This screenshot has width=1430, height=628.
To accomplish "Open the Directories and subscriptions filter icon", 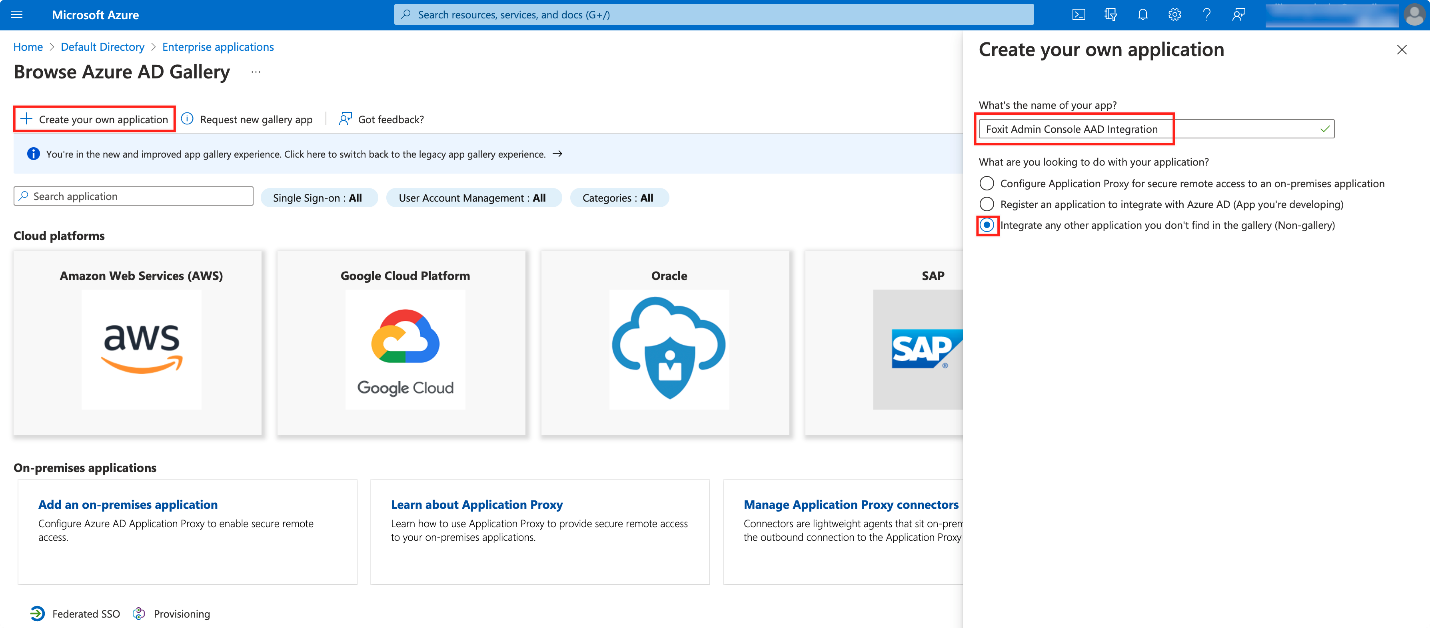I will tap(1110, 14).
